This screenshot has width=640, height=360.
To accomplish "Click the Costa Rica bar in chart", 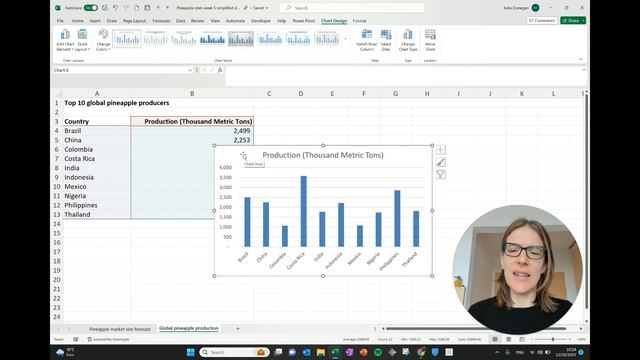I will pyautogui.click(x=304, y=211).
